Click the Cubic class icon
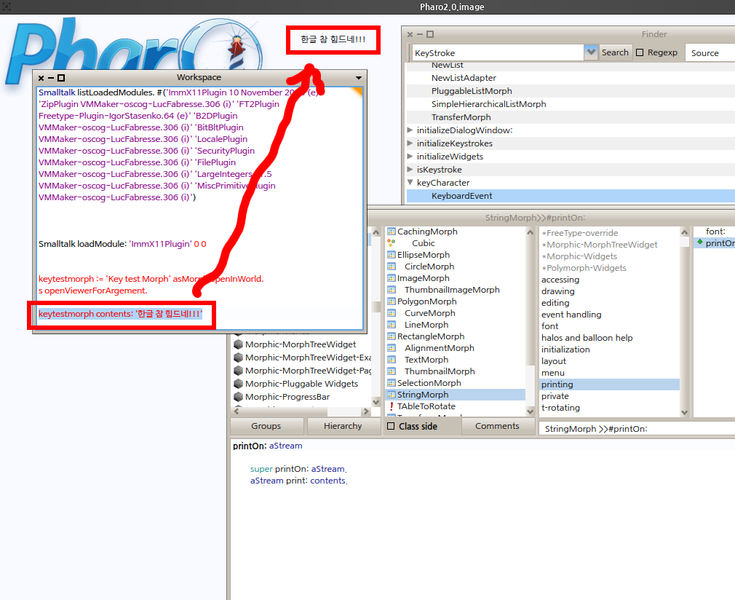This screenshot has width=735, height=600. pyautogui.click(x=391, y=244)
